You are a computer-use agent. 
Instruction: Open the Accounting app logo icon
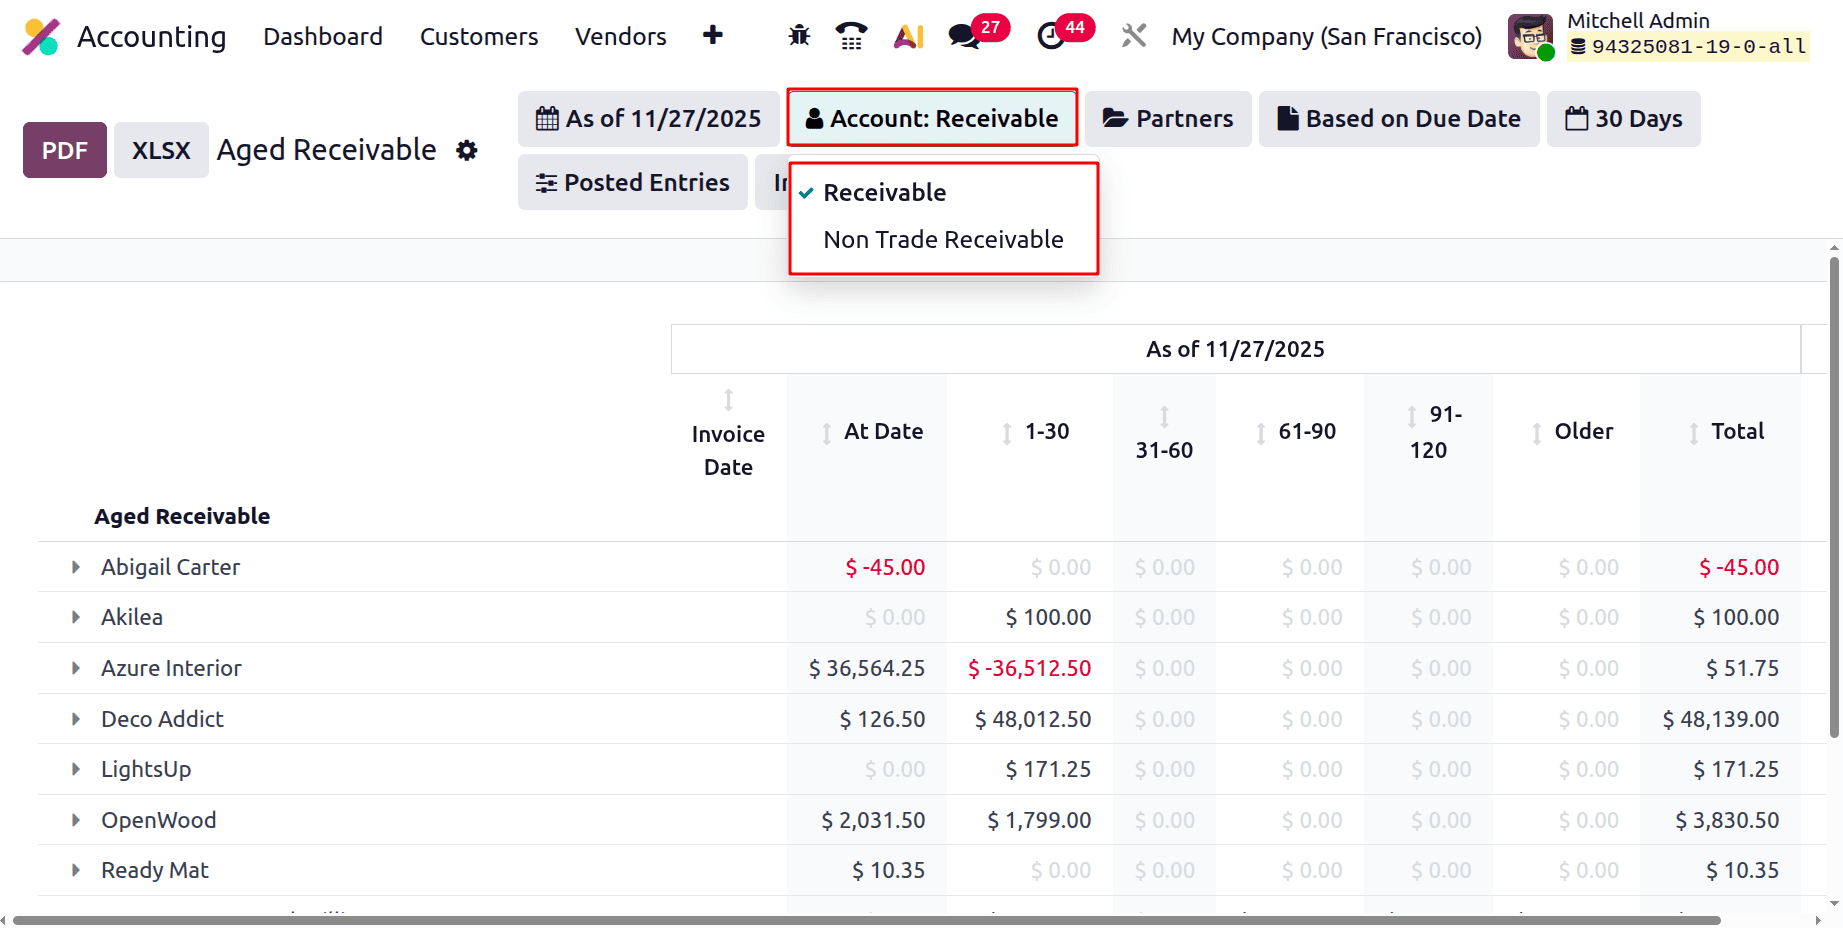[41, 37]
